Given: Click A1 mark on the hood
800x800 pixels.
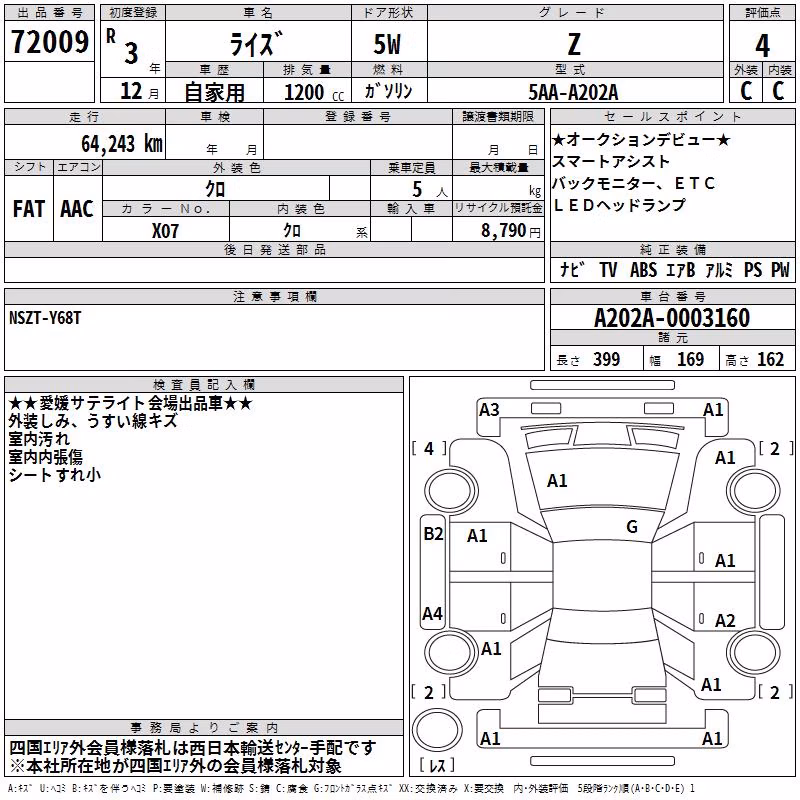Looking at the screenshot, I should pos(557,481).
